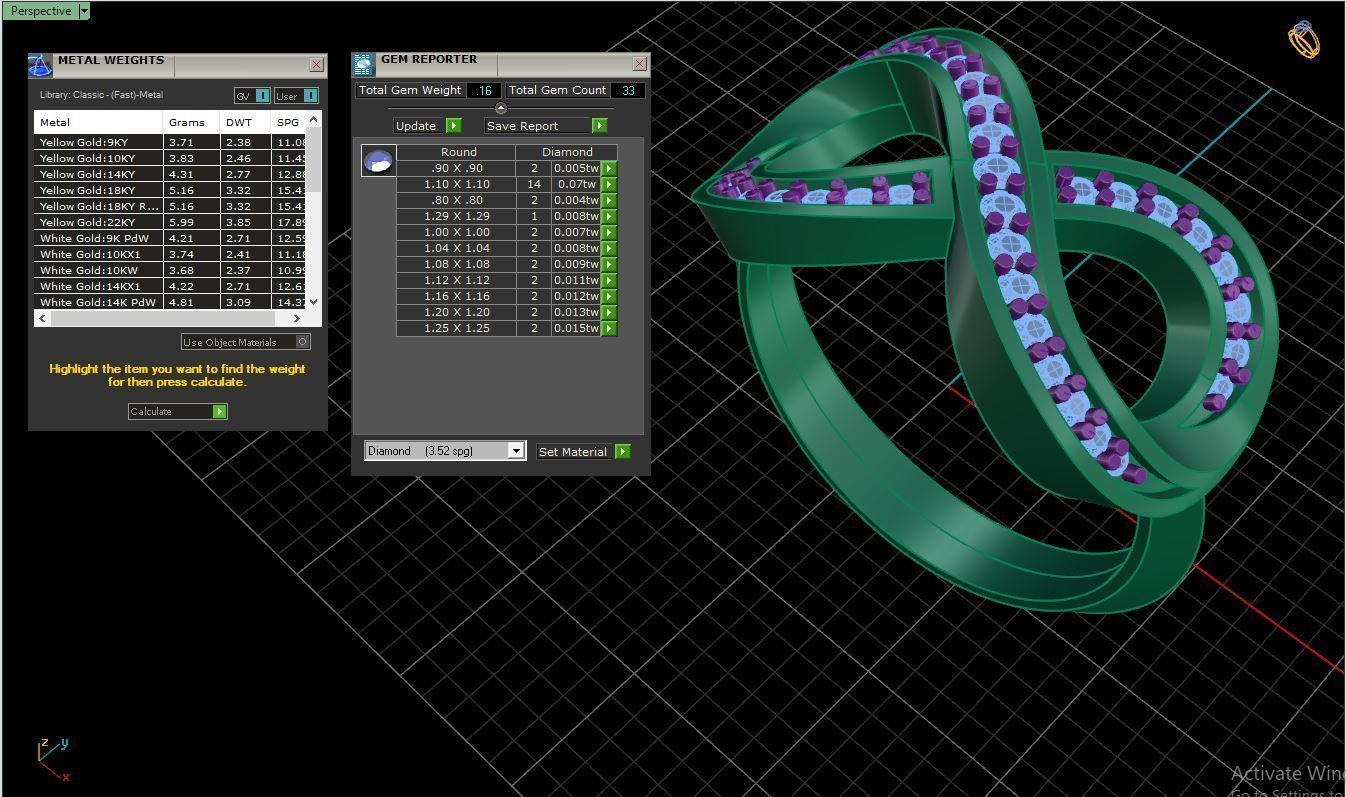
Task: Click the green Calculate arrow
Action: [220, 412]
